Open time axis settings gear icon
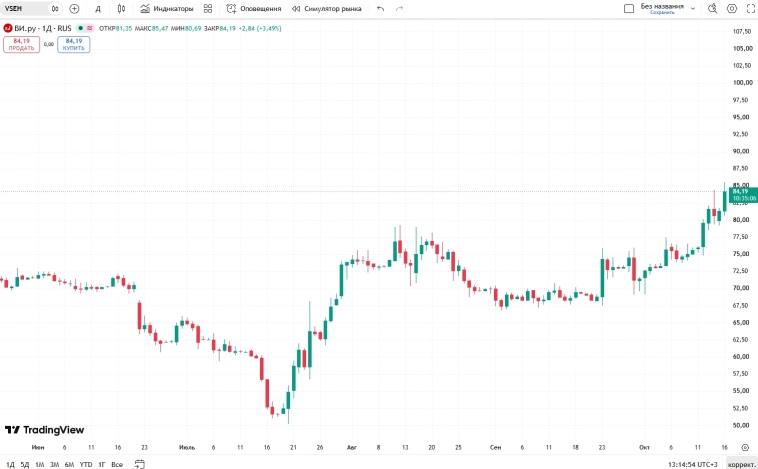The height and width of the screenshot is (469, 758). (745, 447)
